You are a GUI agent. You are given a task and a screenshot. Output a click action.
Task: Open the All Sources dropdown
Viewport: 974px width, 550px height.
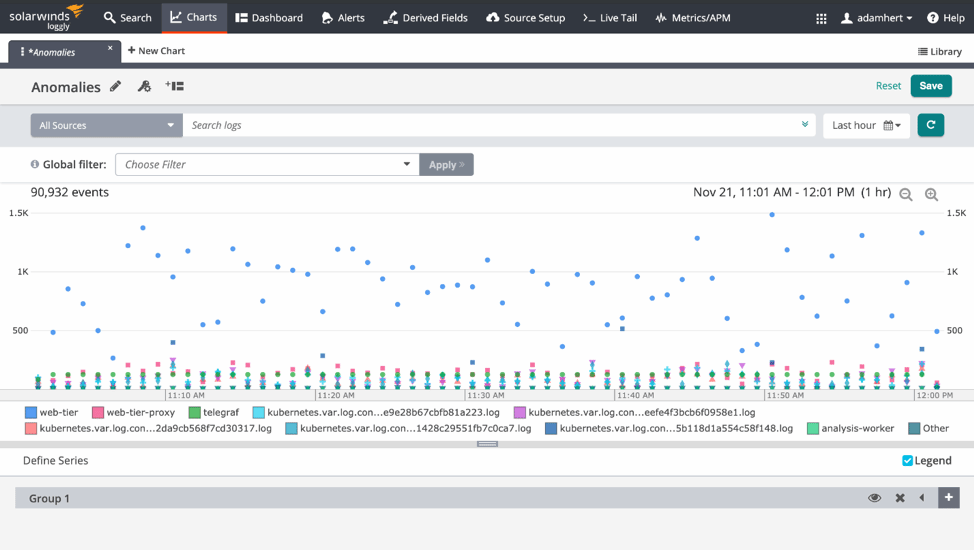[106, 125]
